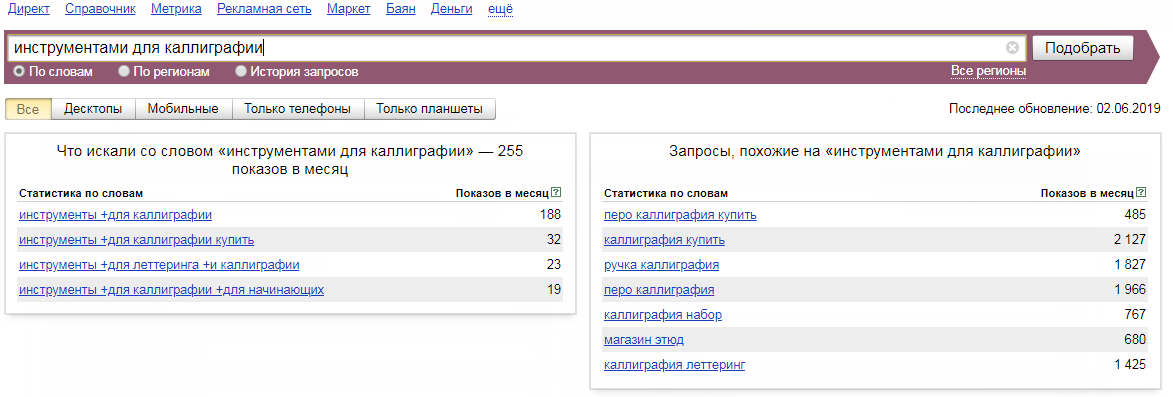Switch to the 'Только телефоны' tab
Image resolution: width=1173 pixels, height=397 pixels.
tap(298, 108)
